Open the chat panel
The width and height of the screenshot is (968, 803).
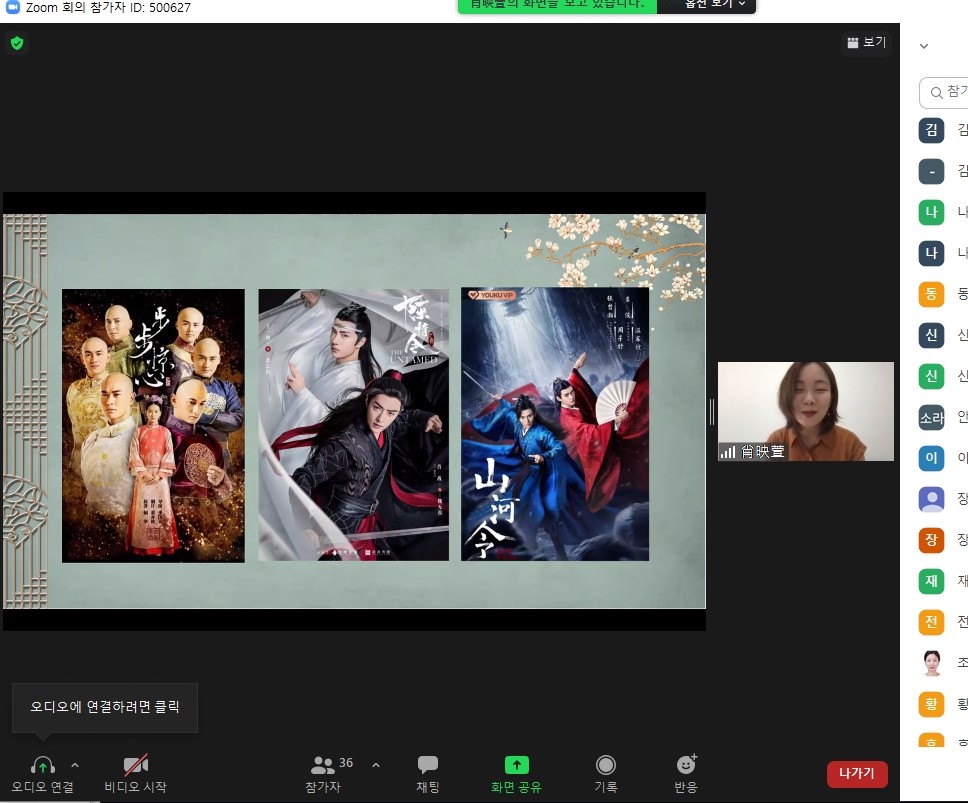pyautogui.click(x=428, y=774)
